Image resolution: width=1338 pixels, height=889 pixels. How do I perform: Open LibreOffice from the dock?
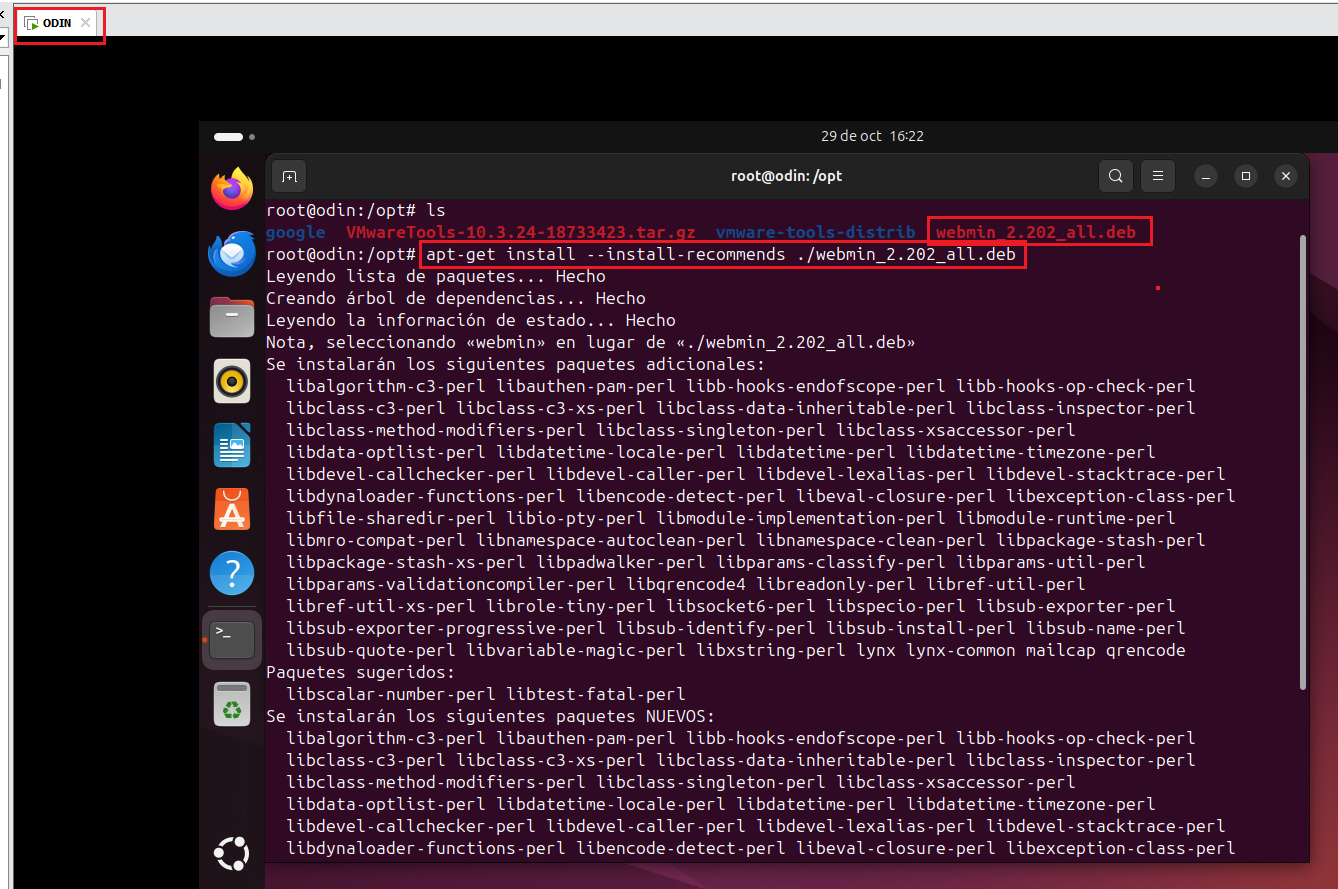click(x=231, y=445)
